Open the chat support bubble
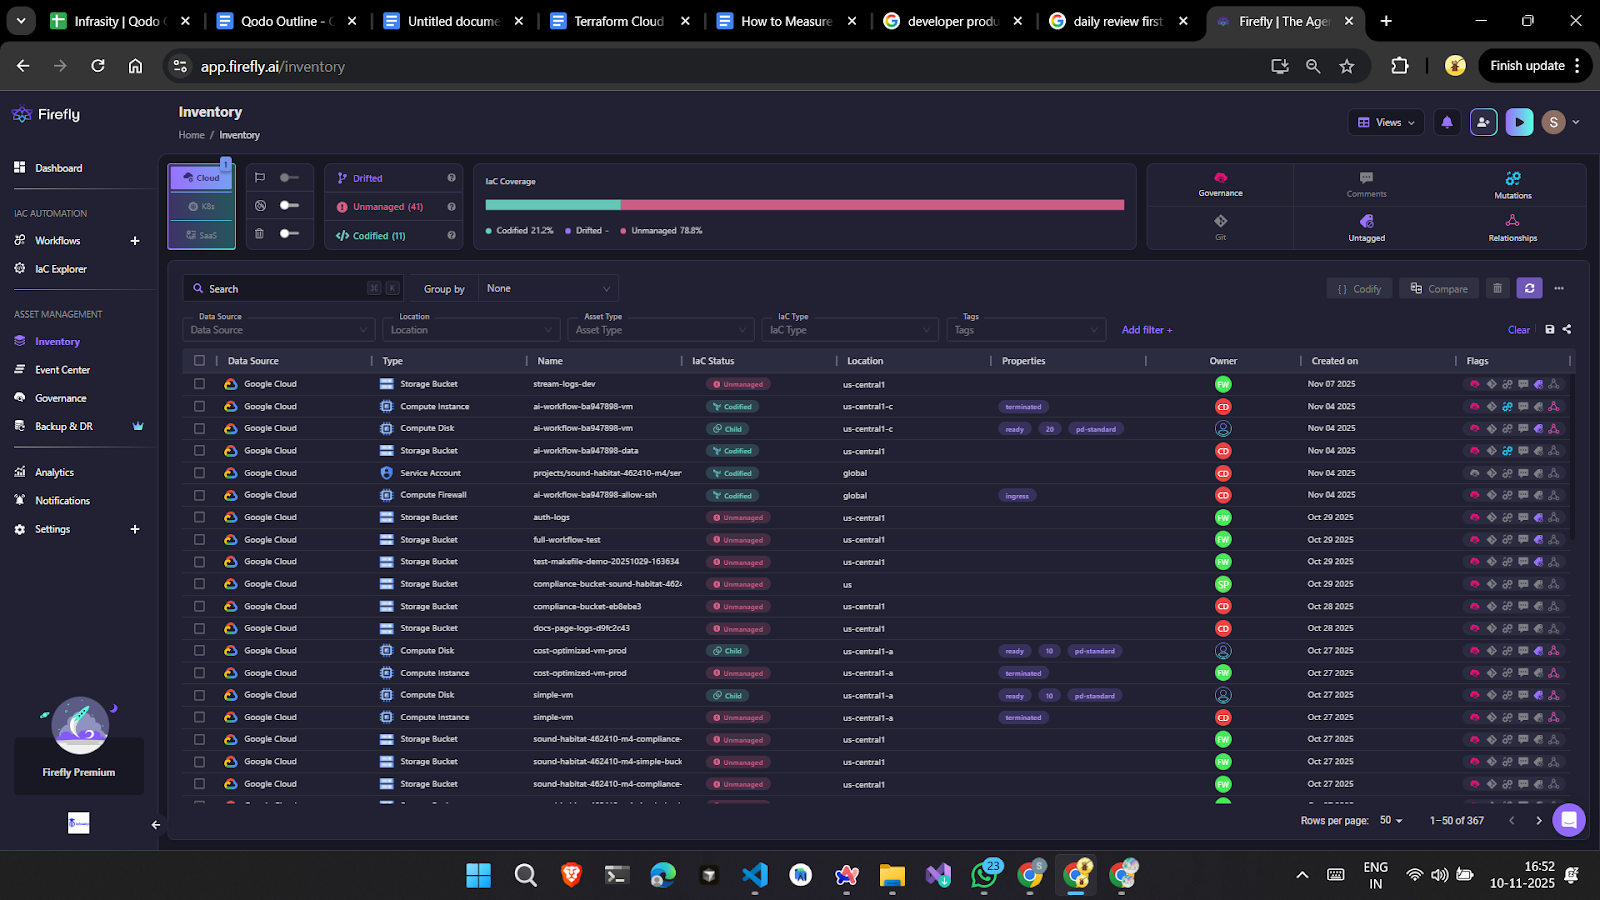This screenshot has height=900, width=1600. coord(1569,820)
